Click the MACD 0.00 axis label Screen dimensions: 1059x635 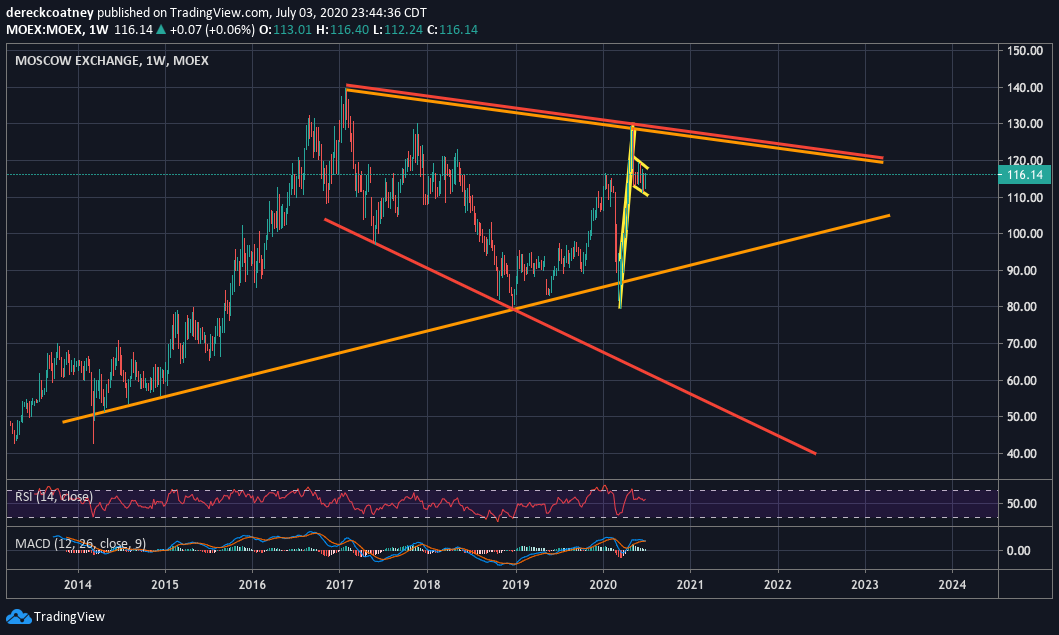click(x=1018, y=551)
